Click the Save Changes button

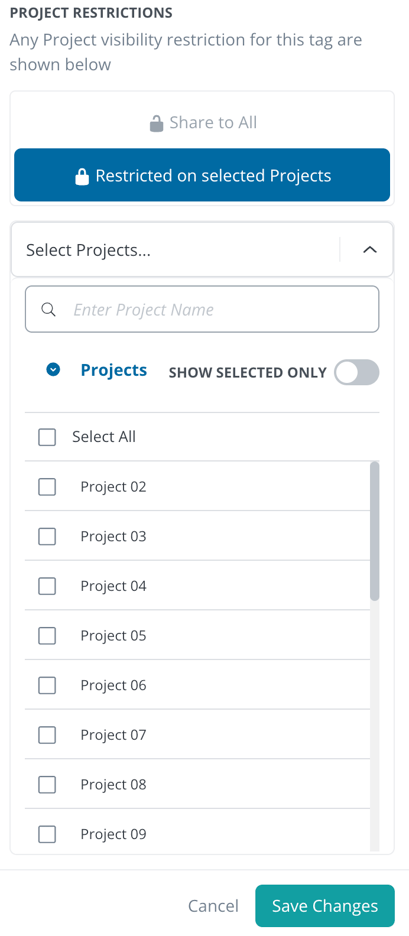coord(325,906)
